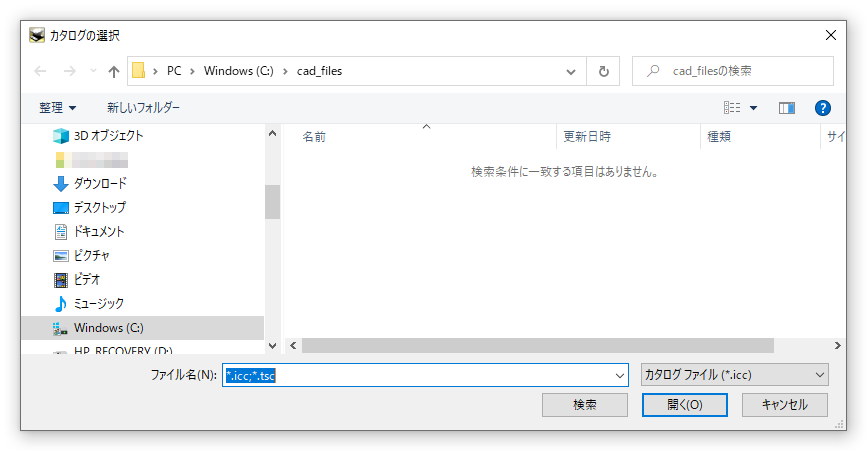Image resolution: width=867 pixels, height=451 pixels.
Task: Open the カタログ ファイル (*.icc) type dropdown
Action: [734, 375]
